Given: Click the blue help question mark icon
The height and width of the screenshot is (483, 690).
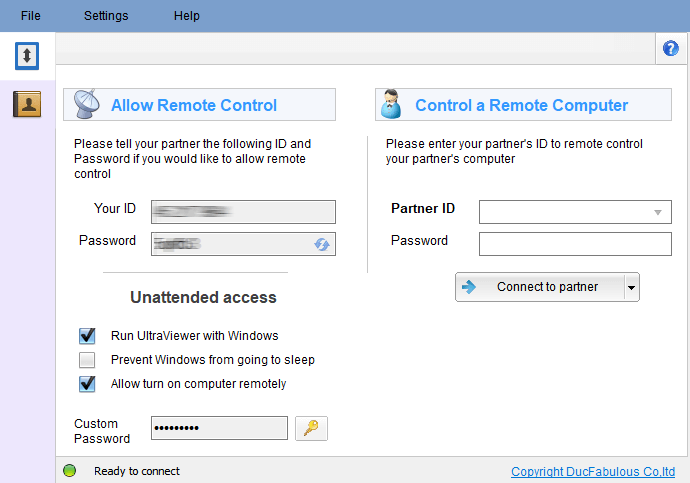Looking at the screenshot, I should pos(671,48).
